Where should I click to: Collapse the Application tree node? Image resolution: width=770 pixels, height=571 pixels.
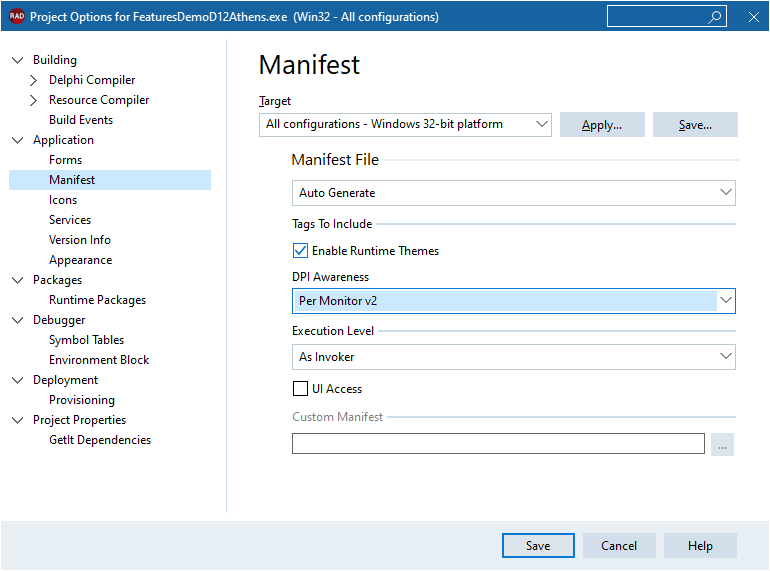coord(18,140)
